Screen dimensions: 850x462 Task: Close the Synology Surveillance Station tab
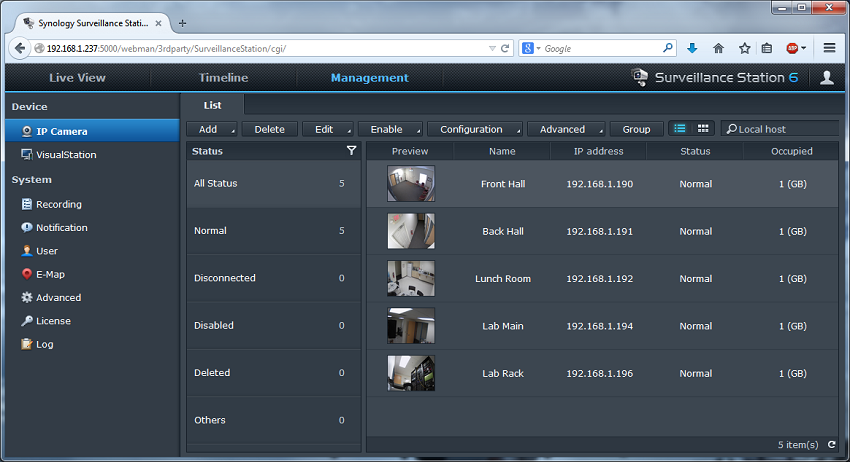coord(158,23)
